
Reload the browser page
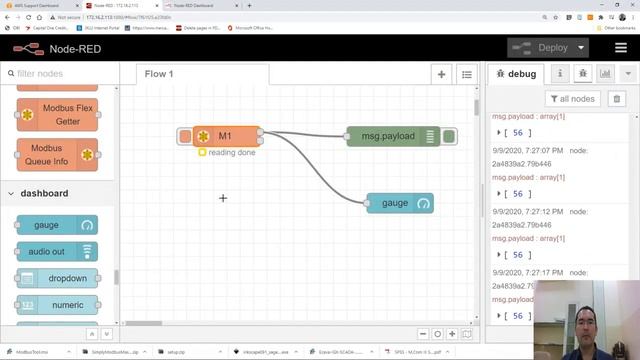[x=28, y=17]
